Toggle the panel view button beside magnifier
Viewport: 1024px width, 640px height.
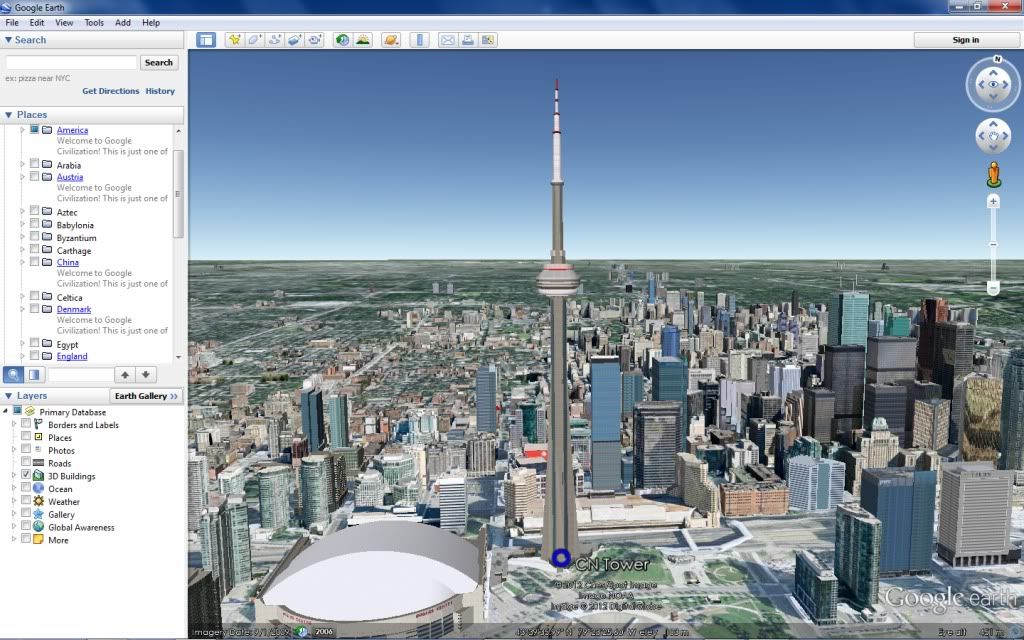(x=34, y=375)
